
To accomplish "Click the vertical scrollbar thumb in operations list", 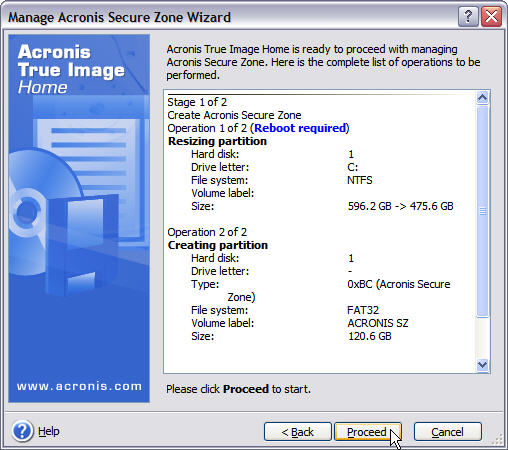I will tap(482, 211).
